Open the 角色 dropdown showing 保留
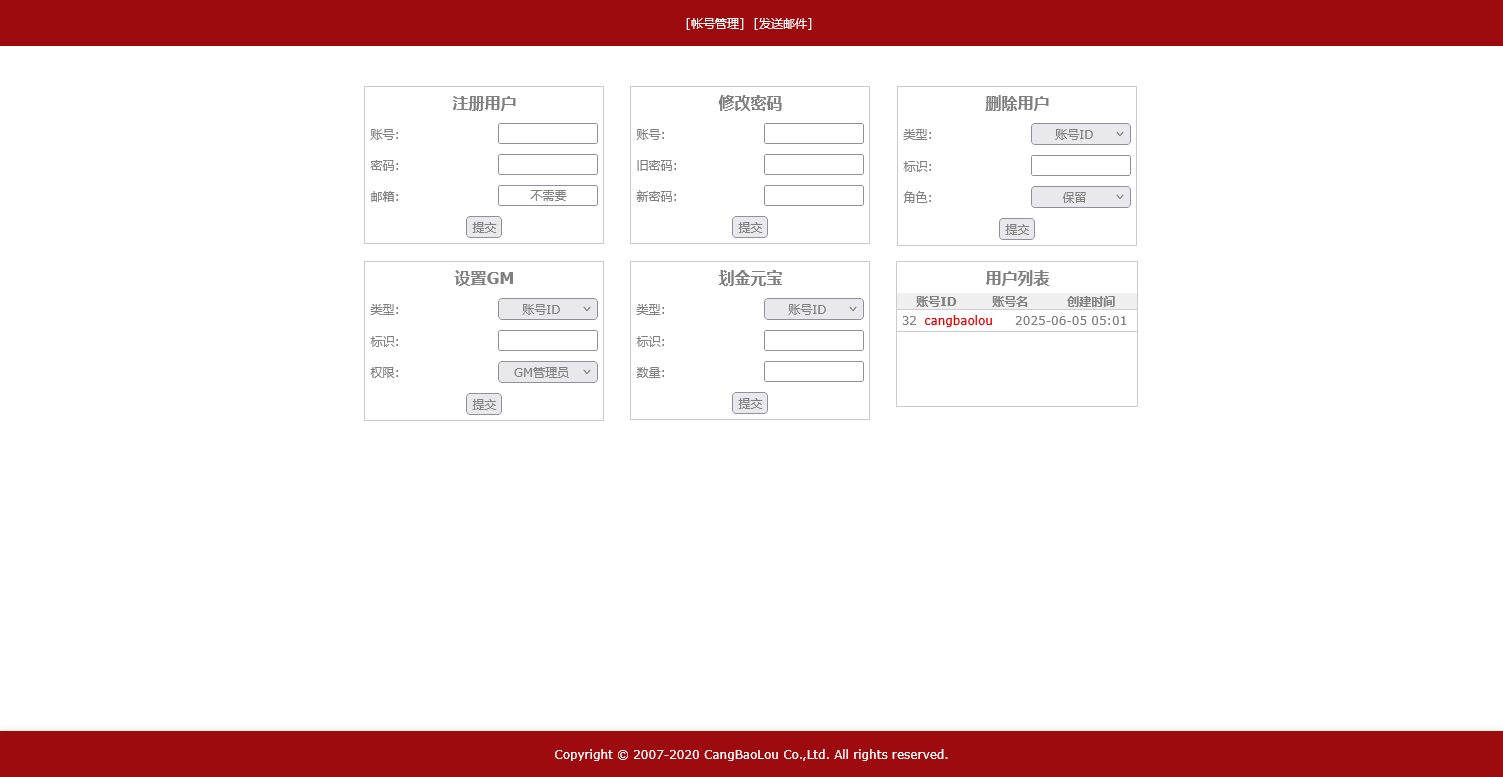Image resolution: width=1503 pixels, height=777 pixels. pyautogui.click(x=1081, y=196)
